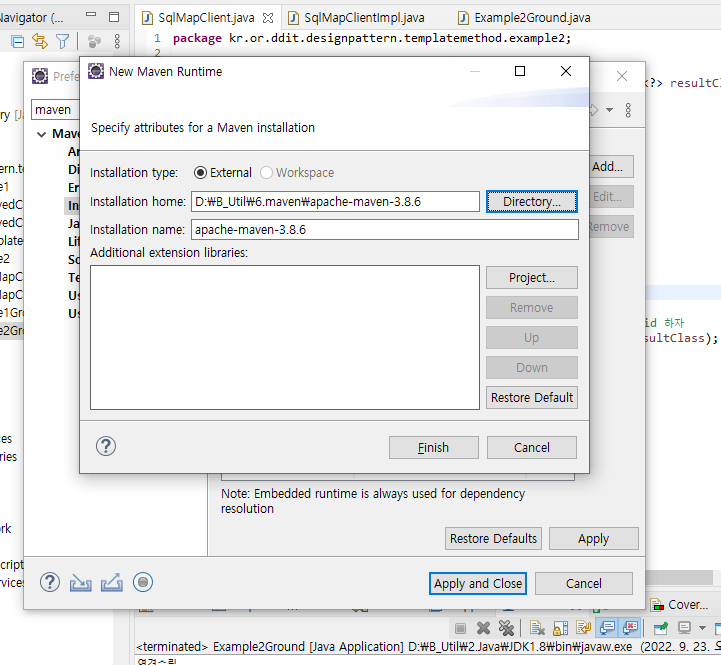Click Installation name text field

pyautogui.click(x=385, y=229)
